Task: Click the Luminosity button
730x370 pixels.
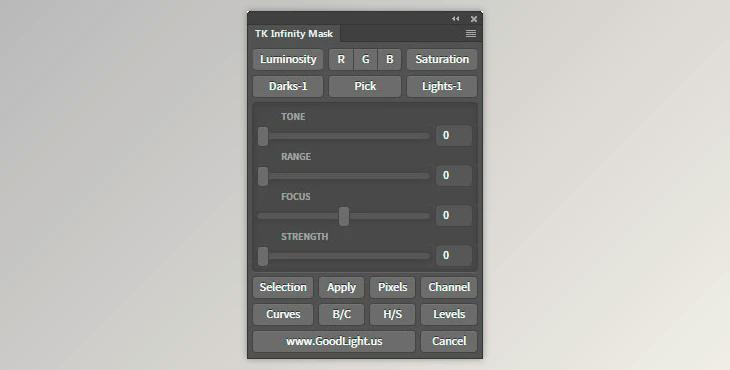Action: pos(288,60)
